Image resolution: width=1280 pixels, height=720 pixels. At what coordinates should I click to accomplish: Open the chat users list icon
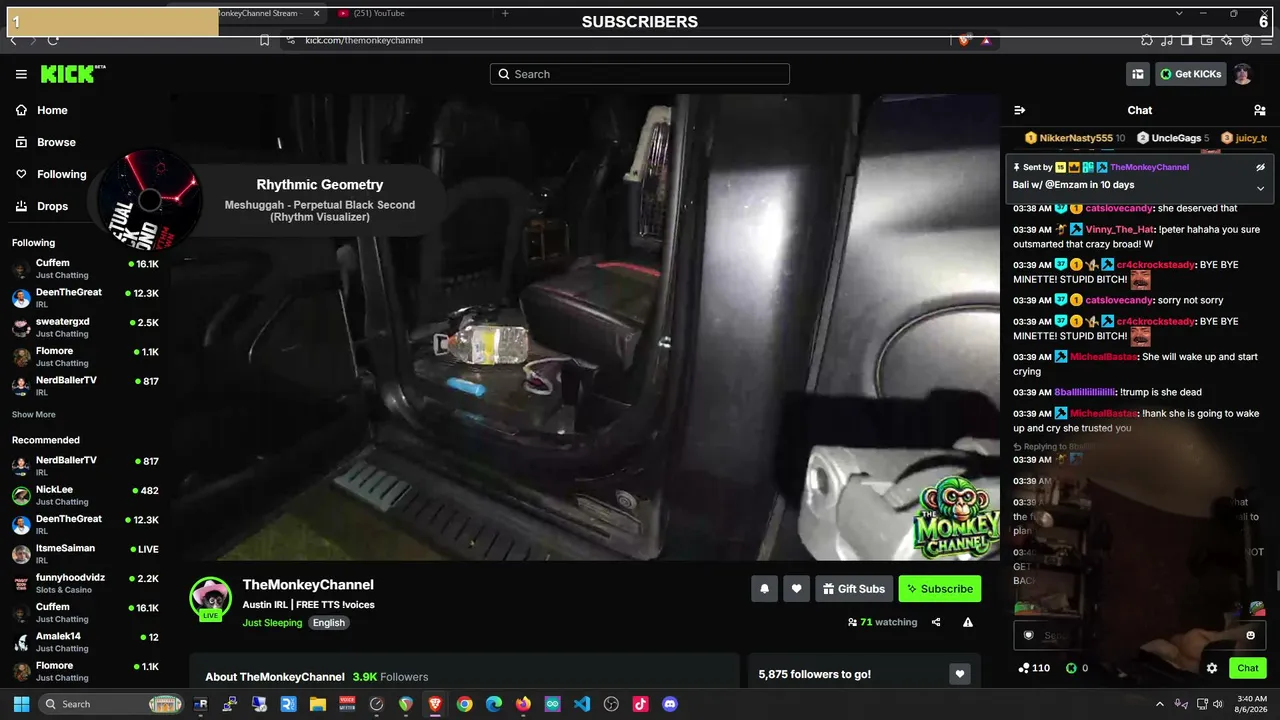(1259, 110)
